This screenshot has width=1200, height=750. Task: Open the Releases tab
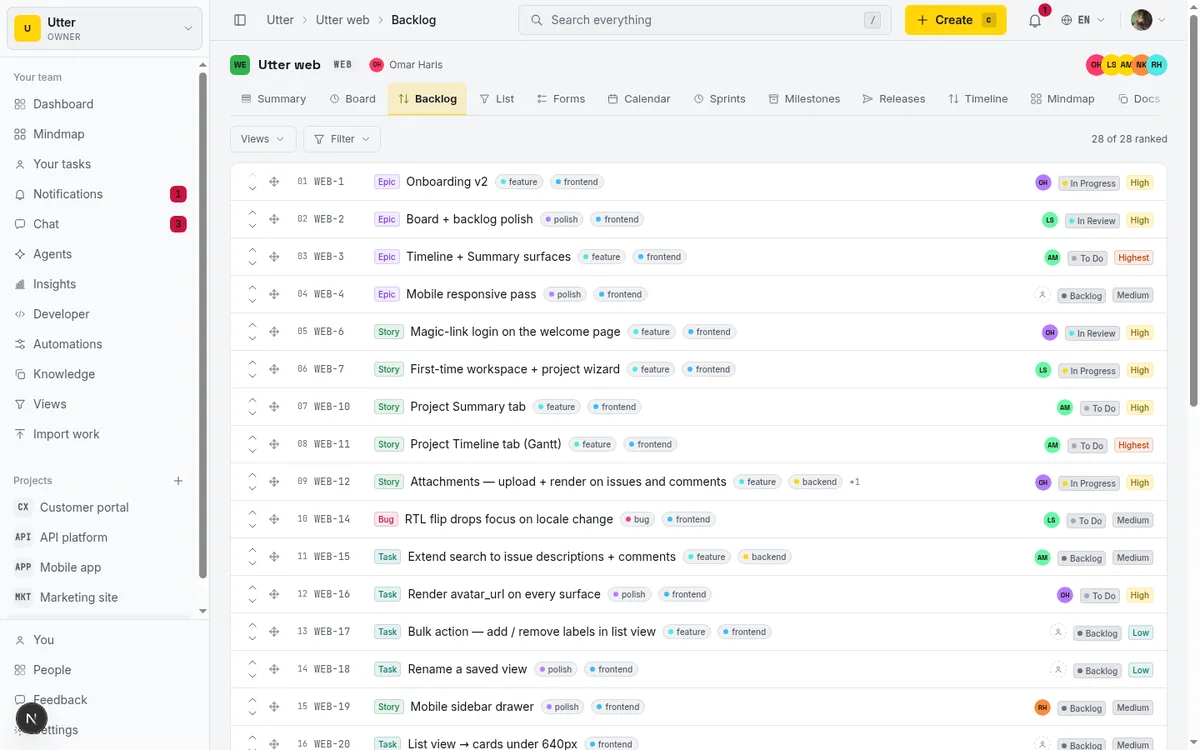tap(894, 99)
